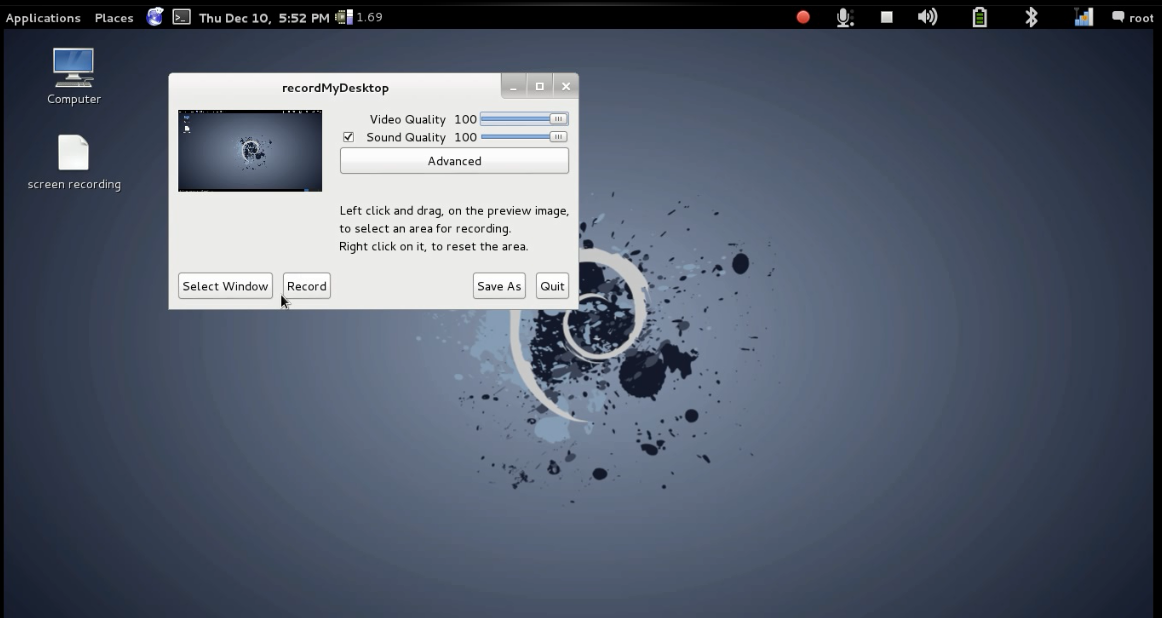
Task: Toggle the Sound Quality checkbox
Action: (348, 137)
